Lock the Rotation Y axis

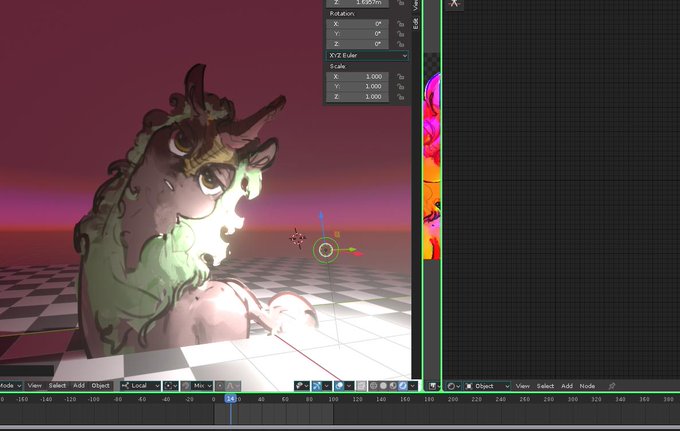400,34
